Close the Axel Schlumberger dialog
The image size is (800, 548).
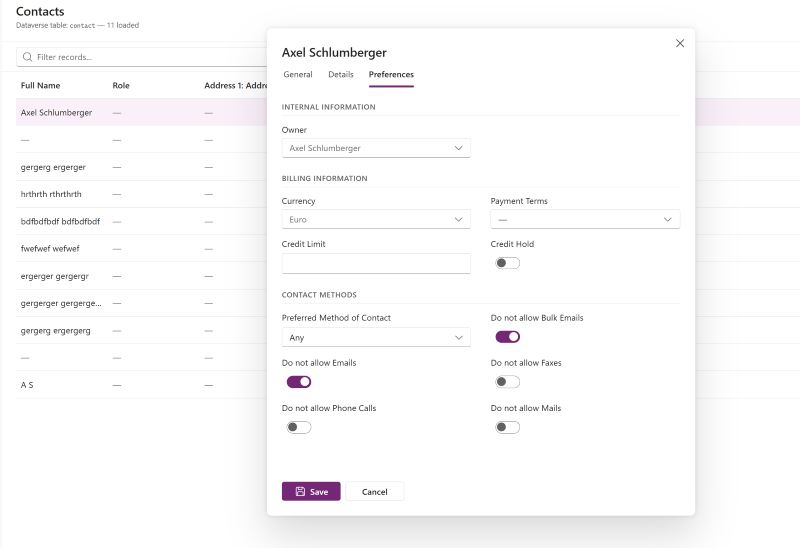pyautogui.click(x=680, y=43)
